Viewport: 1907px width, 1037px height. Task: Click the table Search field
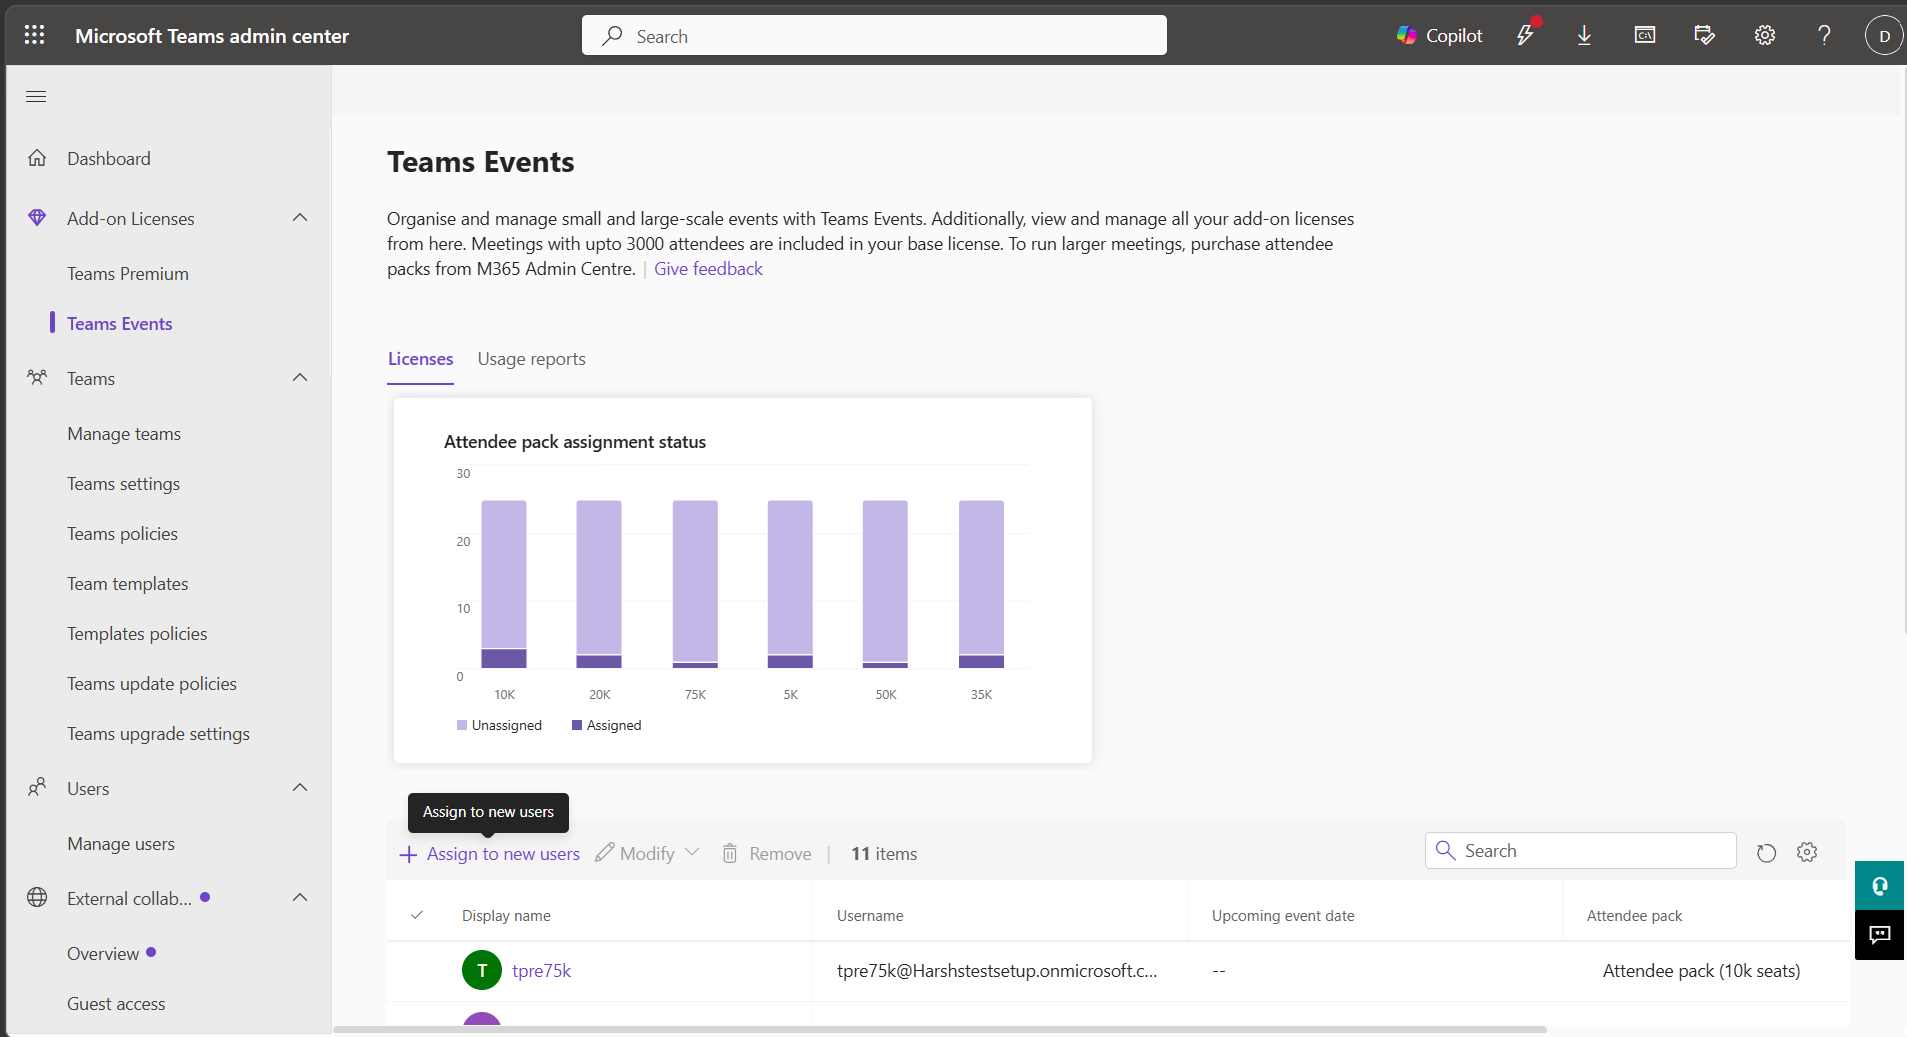click(1581, 850)
